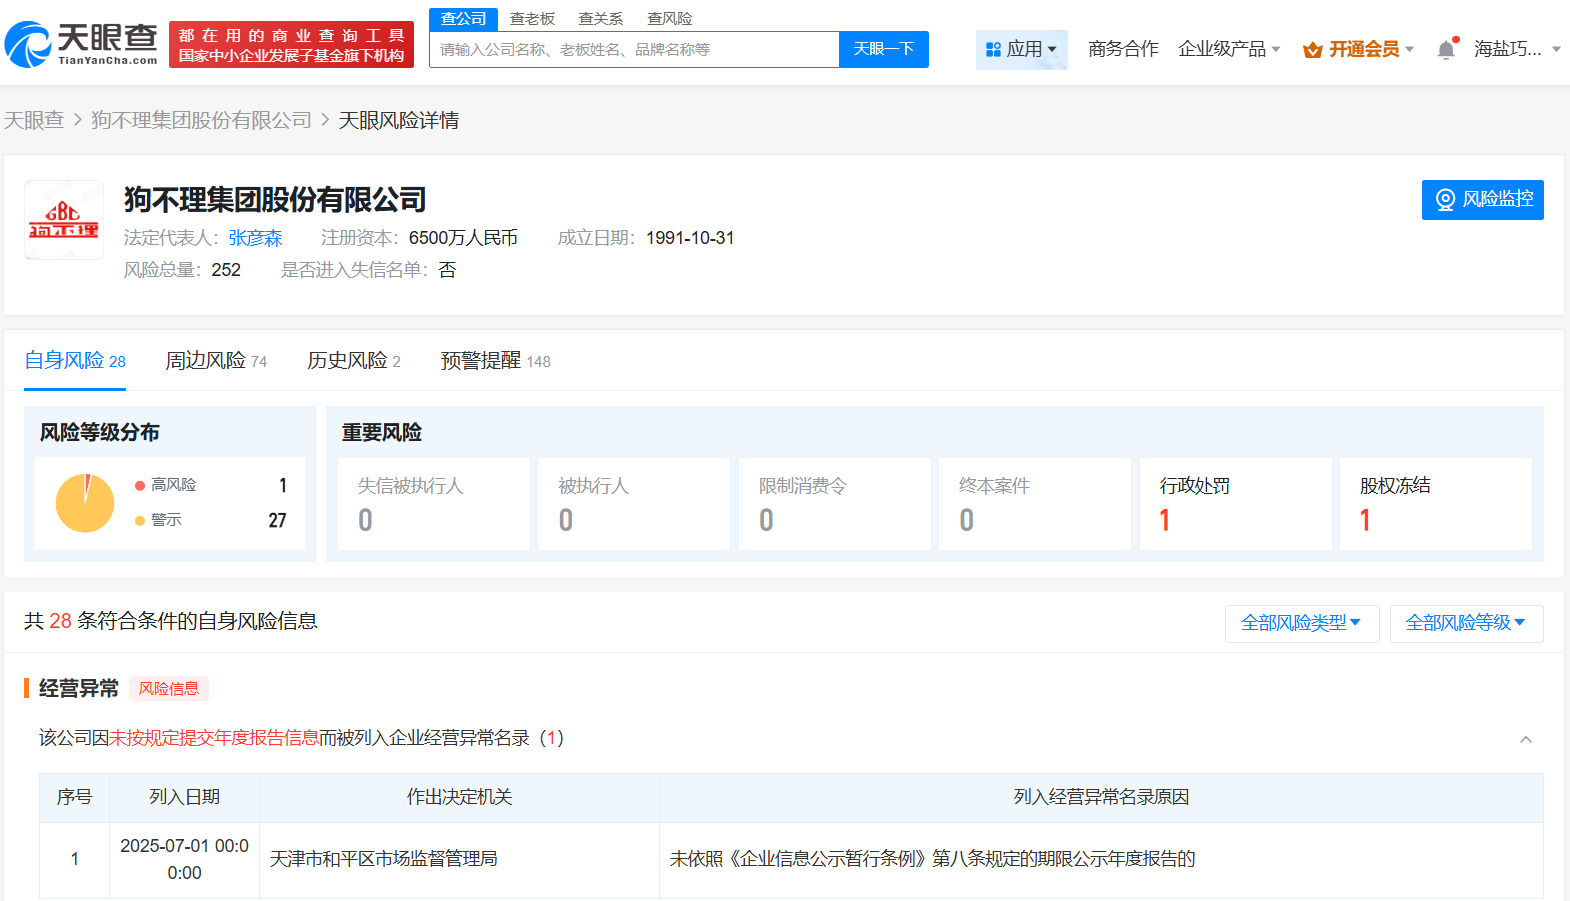1570x901 pixels.
Task: Expand the 开通会员 dropdown
Action: [x=1358, y=49]
